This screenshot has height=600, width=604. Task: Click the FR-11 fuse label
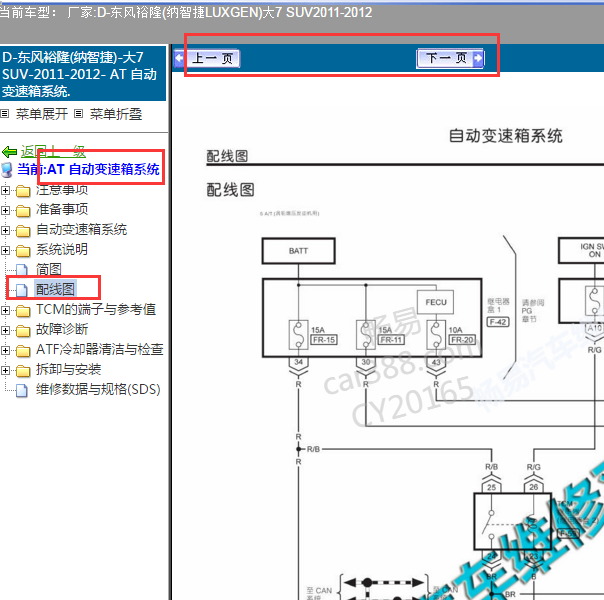tap(391, 340)
